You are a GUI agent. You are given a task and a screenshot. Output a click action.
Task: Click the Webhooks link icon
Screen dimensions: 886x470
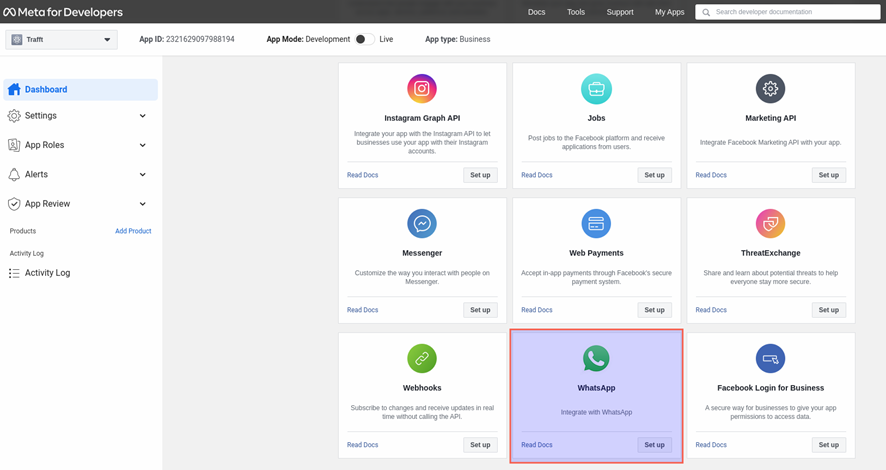point(422,358)
